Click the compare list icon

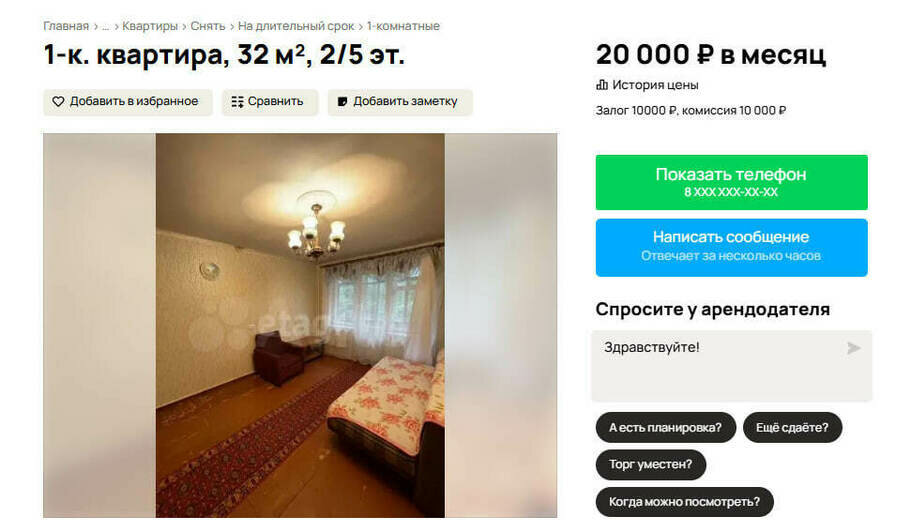[237, 102]
